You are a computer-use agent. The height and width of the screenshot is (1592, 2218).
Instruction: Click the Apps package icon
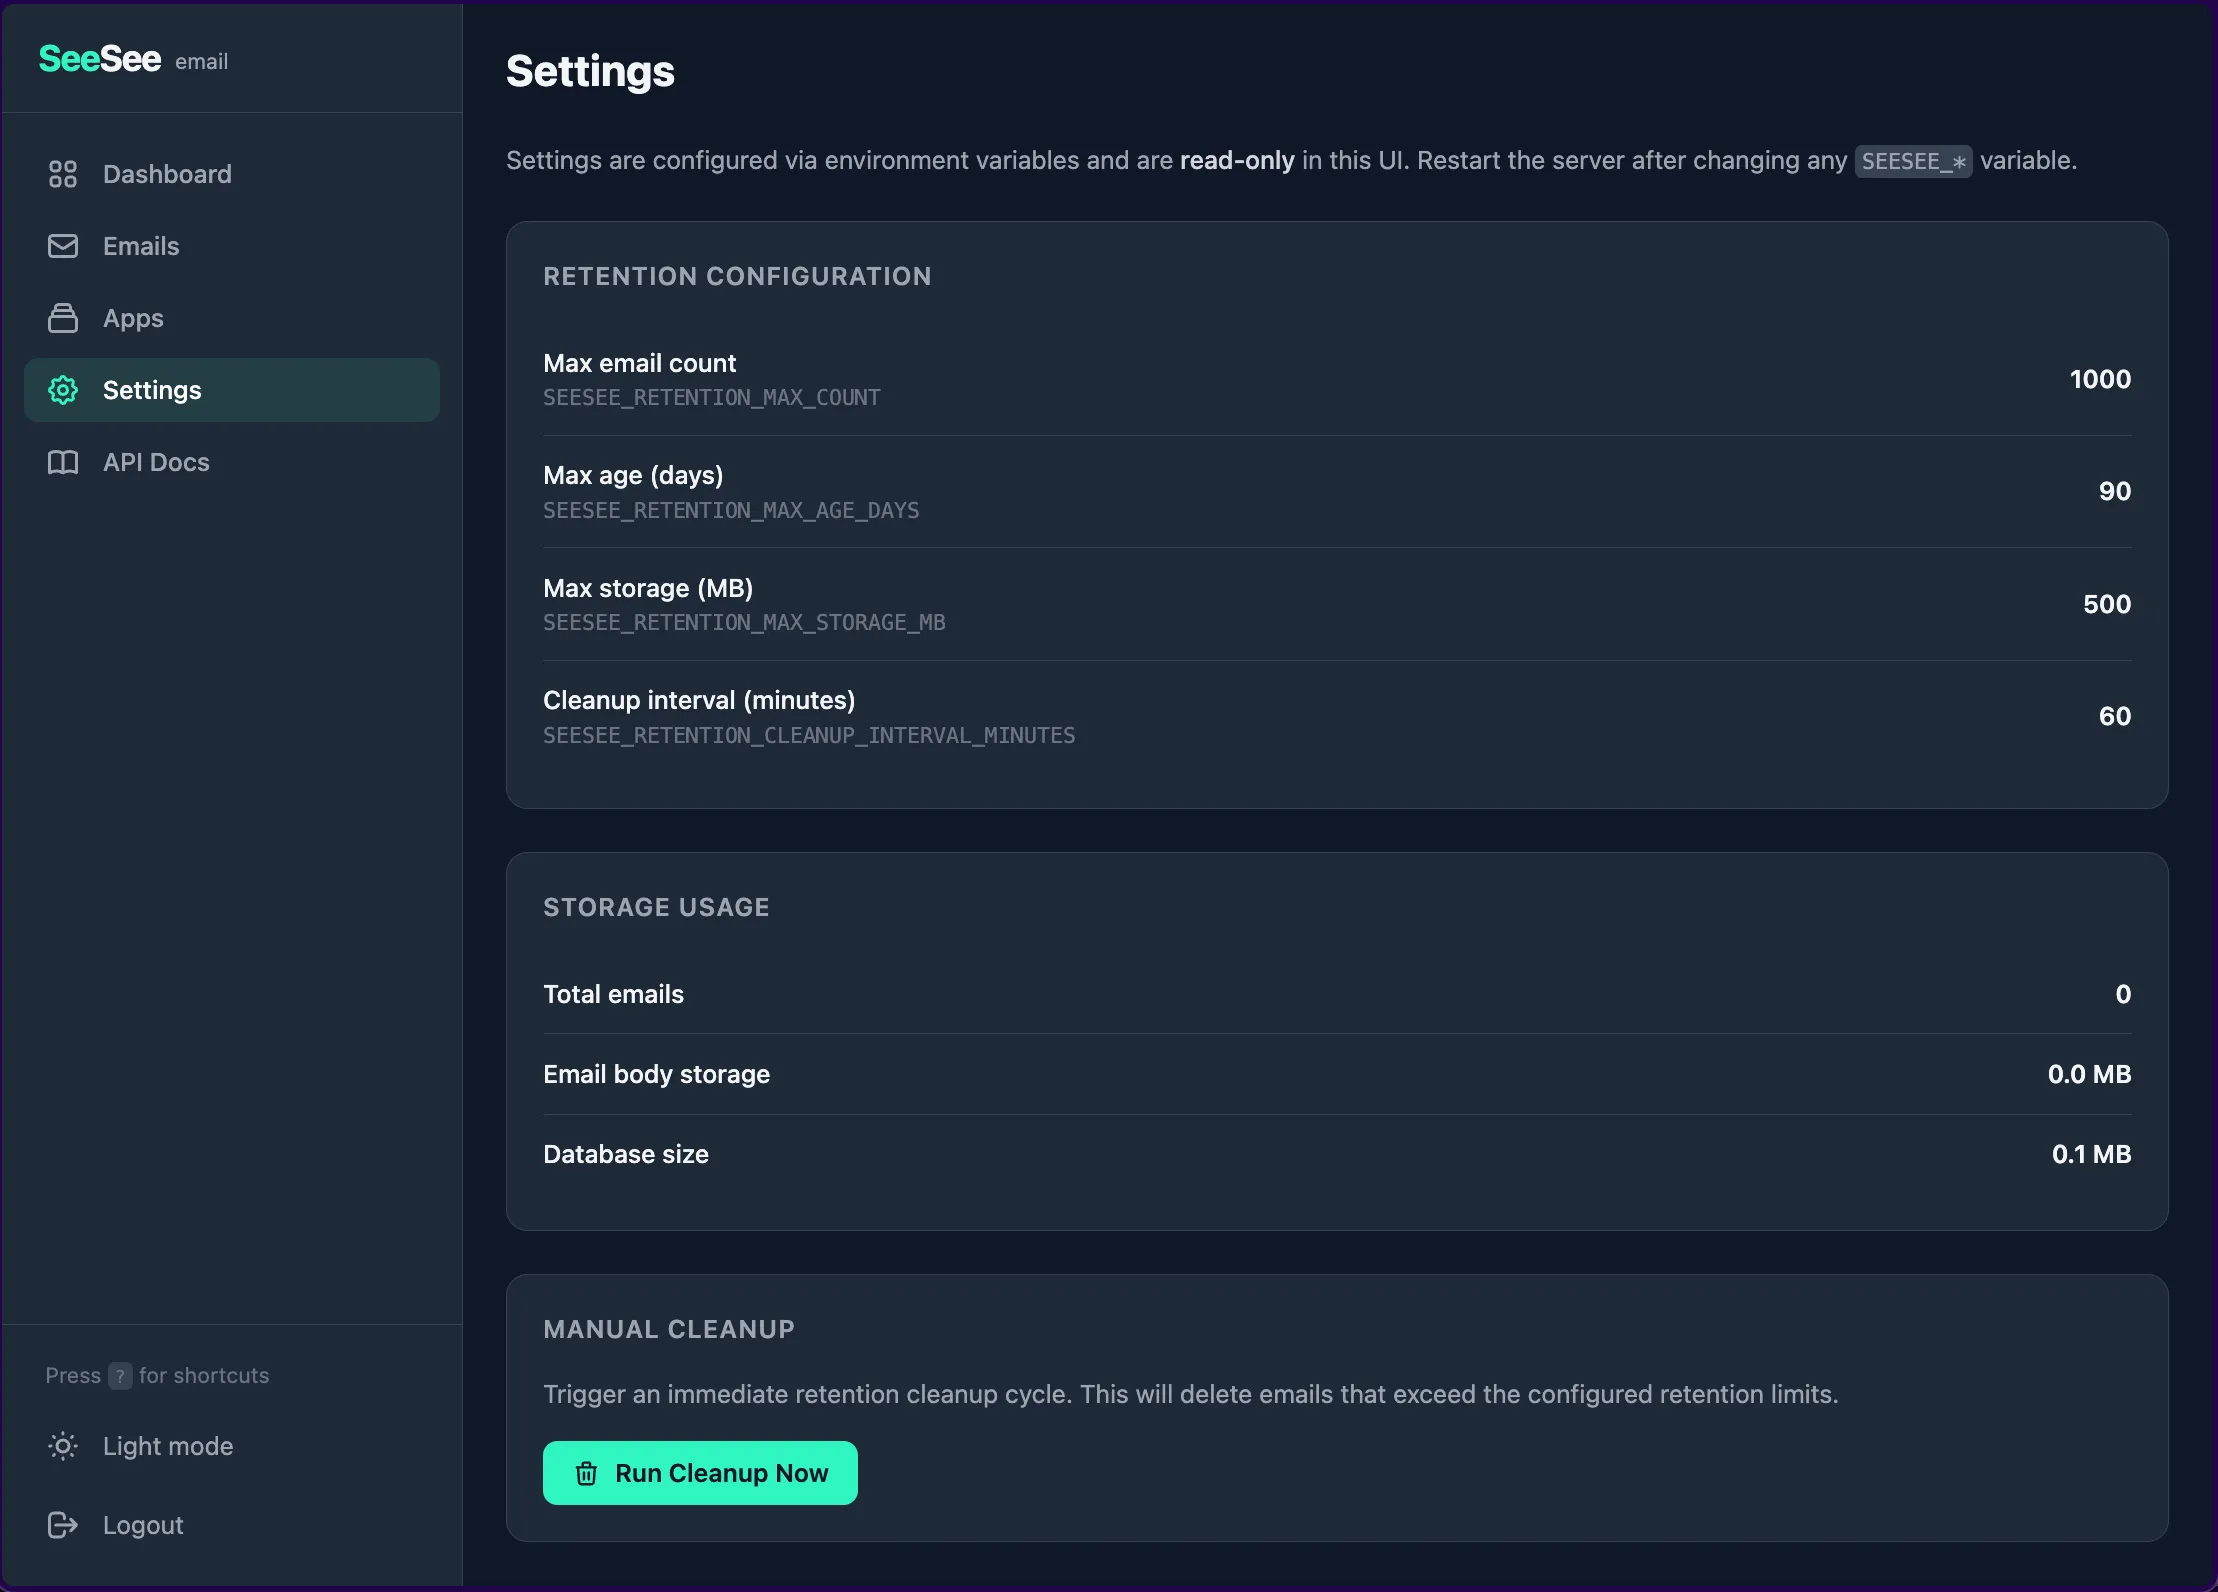click(x=62, y=318)
